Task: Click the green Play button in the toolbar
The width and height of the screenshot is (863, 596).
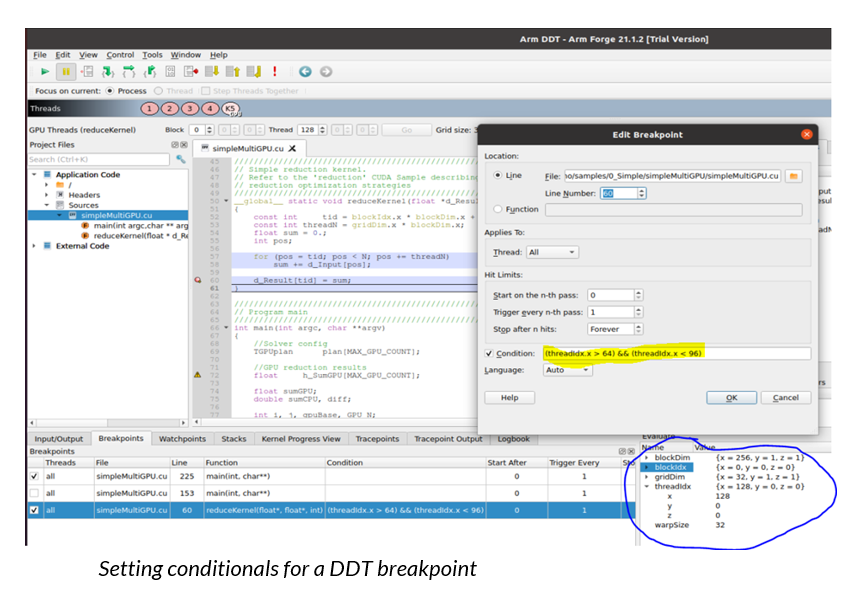Action: point(44,71)
